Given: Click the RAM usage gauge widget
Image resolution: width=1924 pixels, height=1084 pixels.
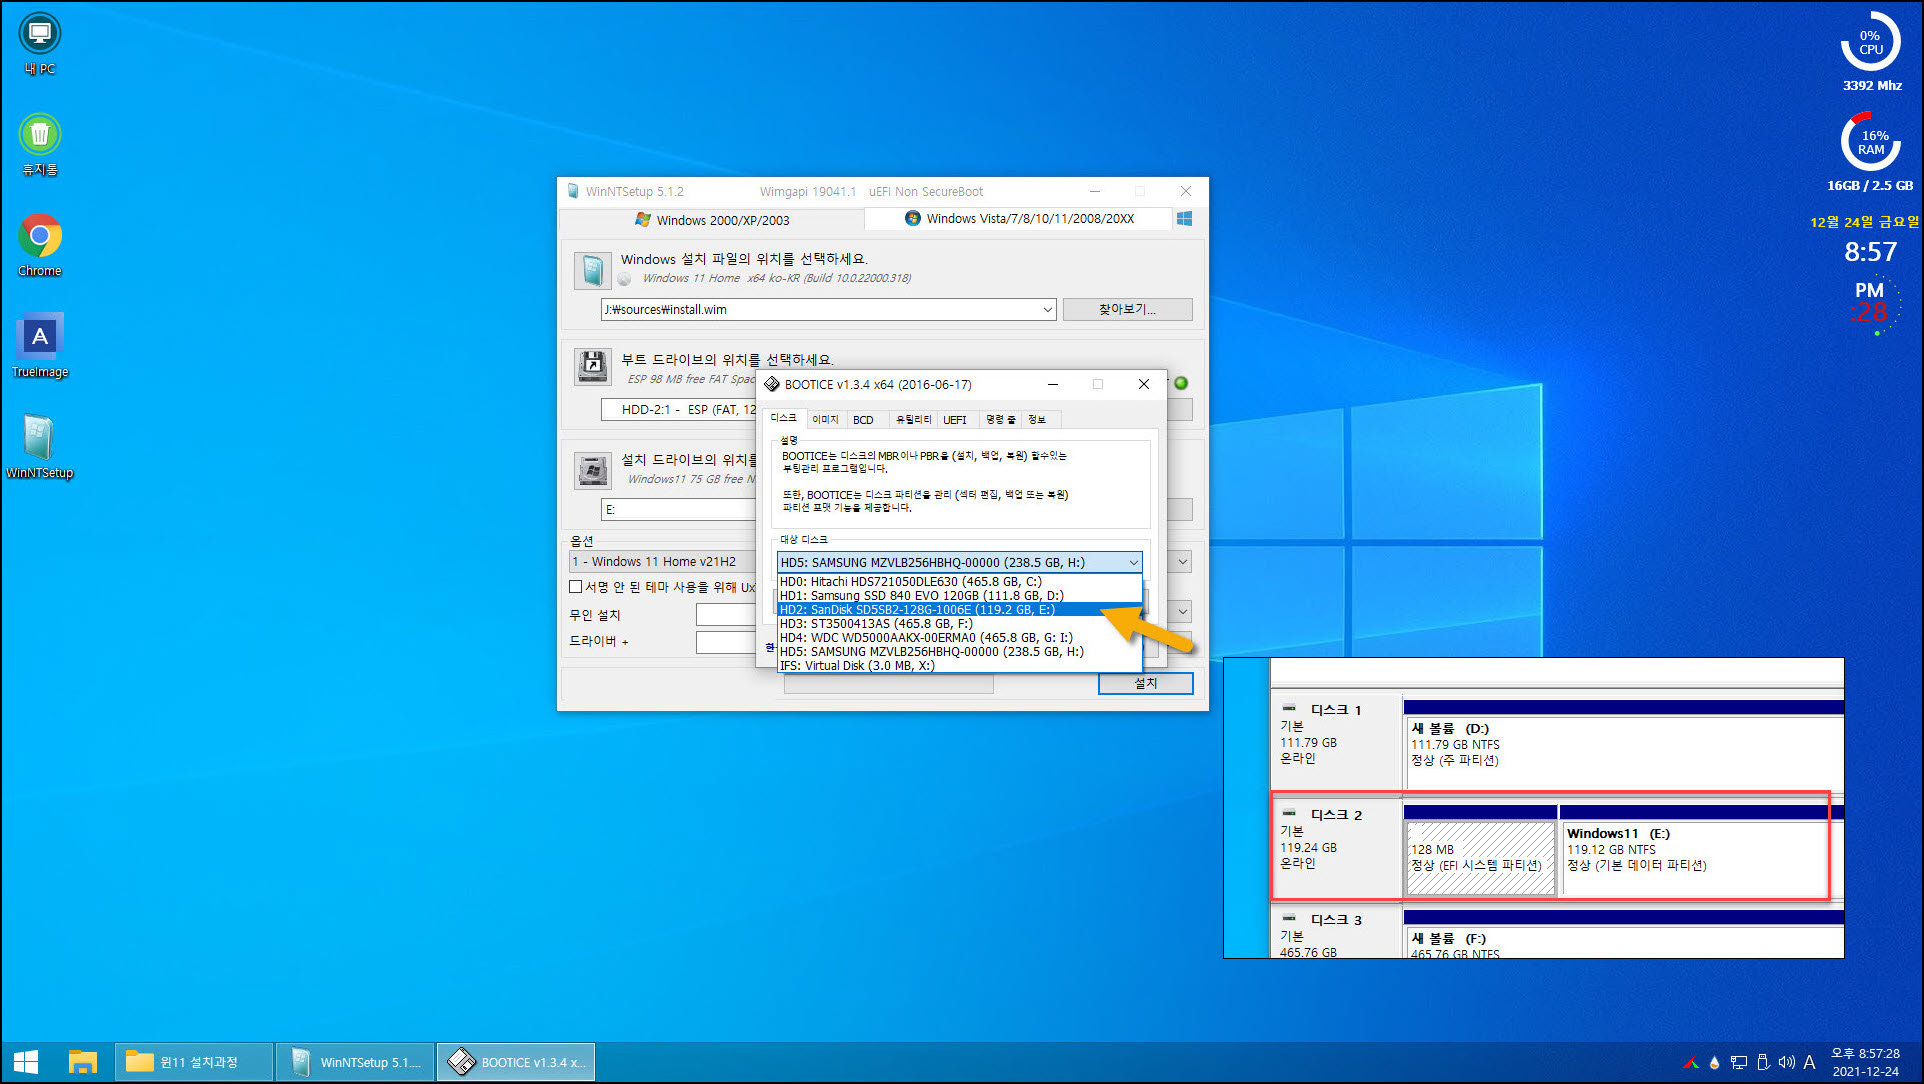Looking at the screenshot, I should [1871, 142].
